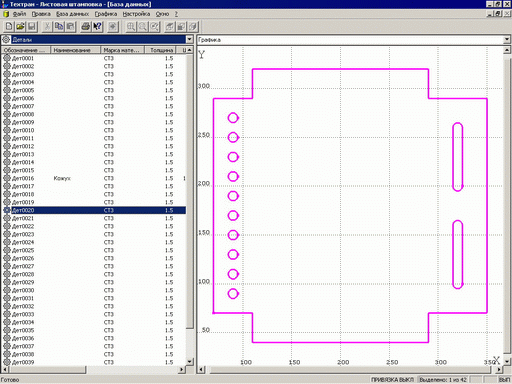Screen dimensions: 512x384
Task: Click the Cut scissors toolbar icon
Action: tap(48, 26)
